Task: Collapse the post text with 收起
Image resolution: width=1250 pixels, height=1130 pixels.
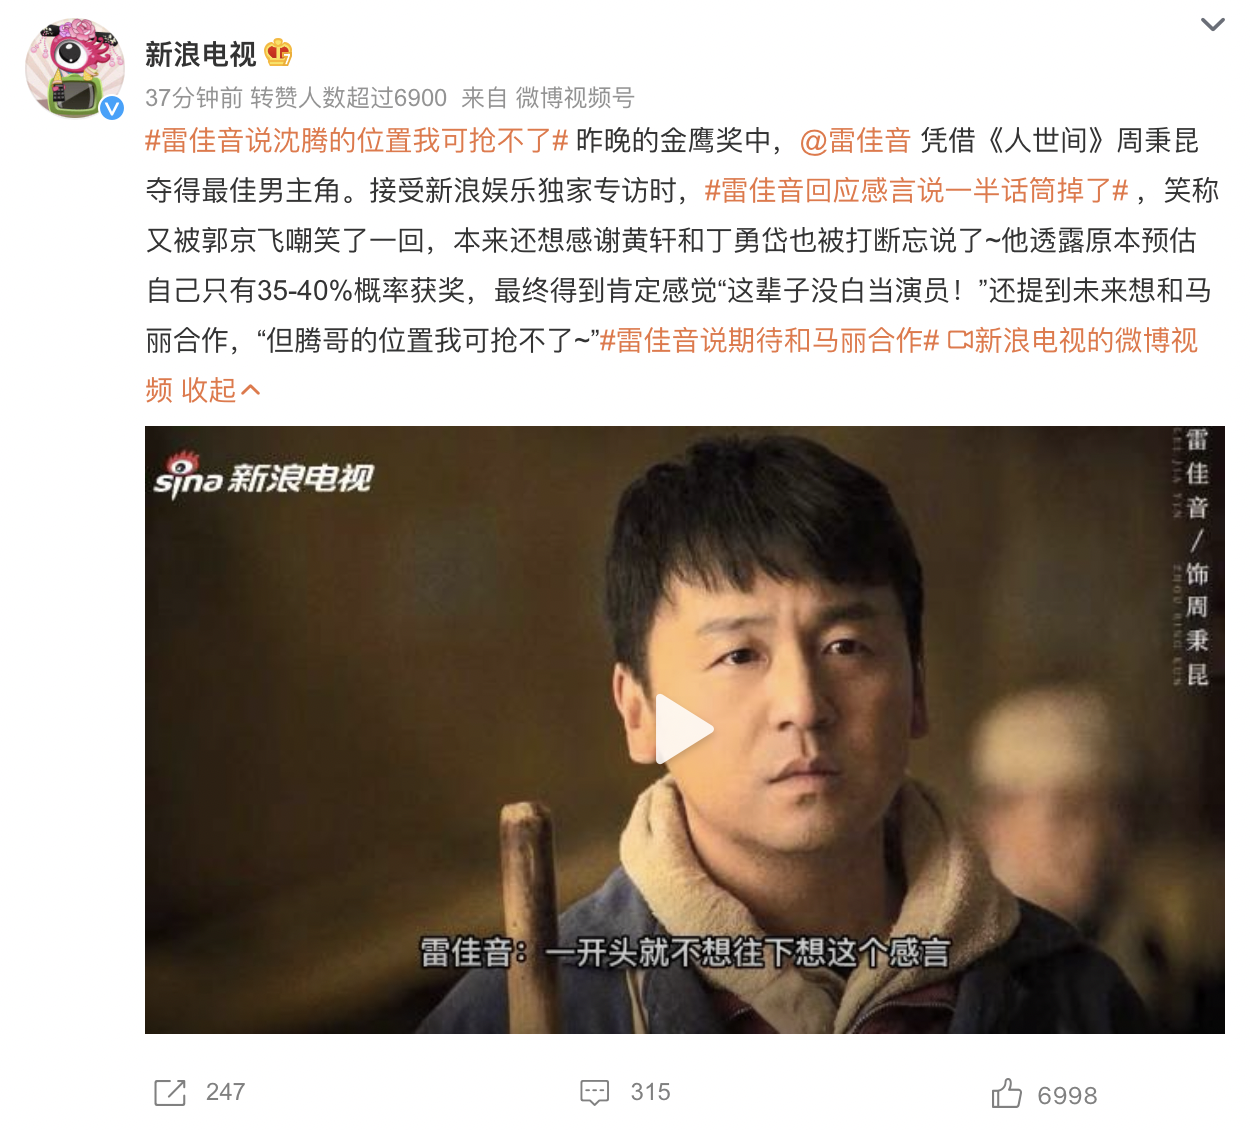Action: (221, 390)
